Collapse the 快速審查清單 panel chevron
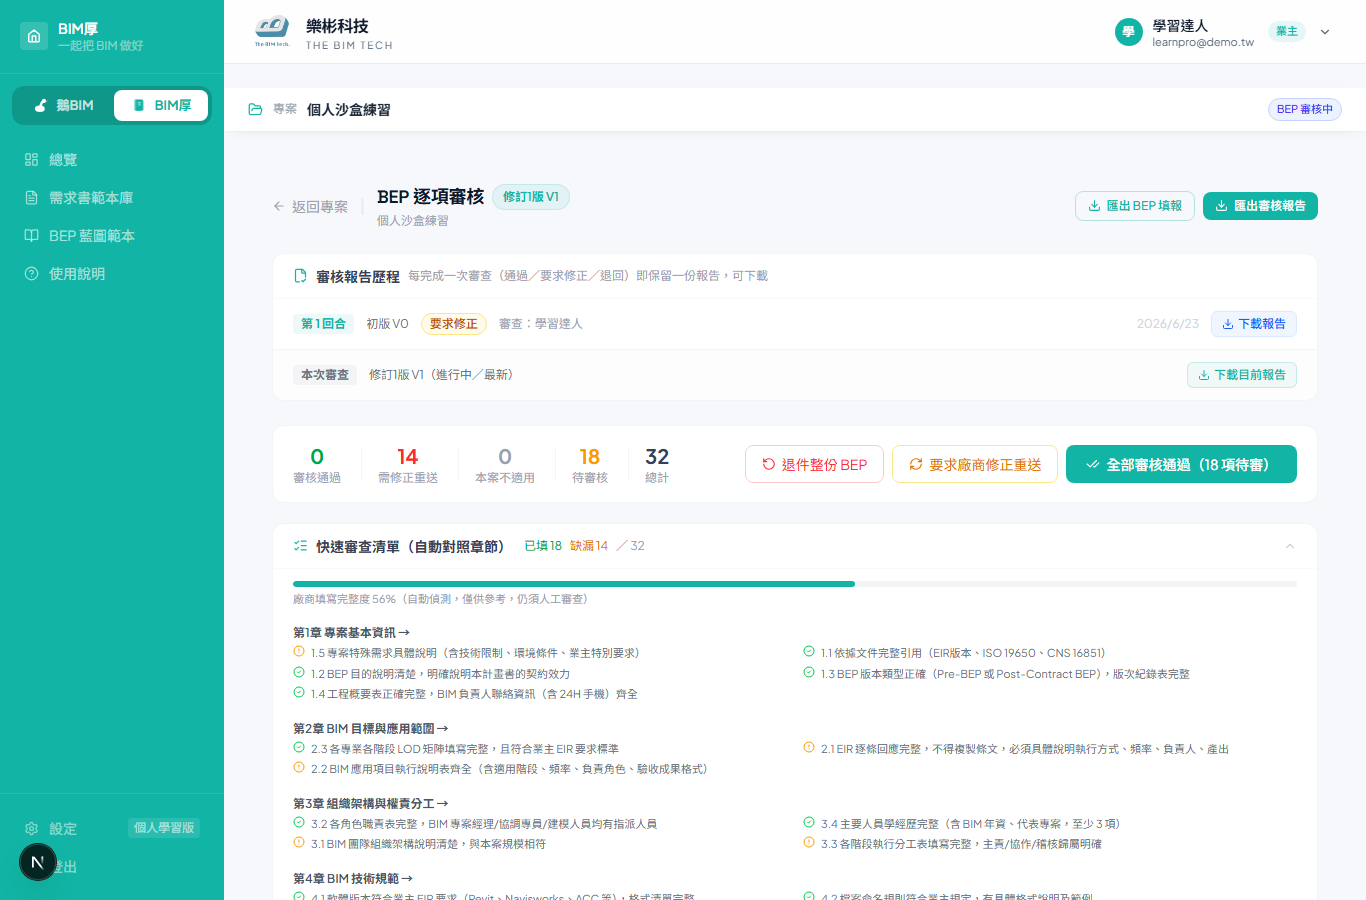Screen dimensions: 1366x900 pos(1290,546)
